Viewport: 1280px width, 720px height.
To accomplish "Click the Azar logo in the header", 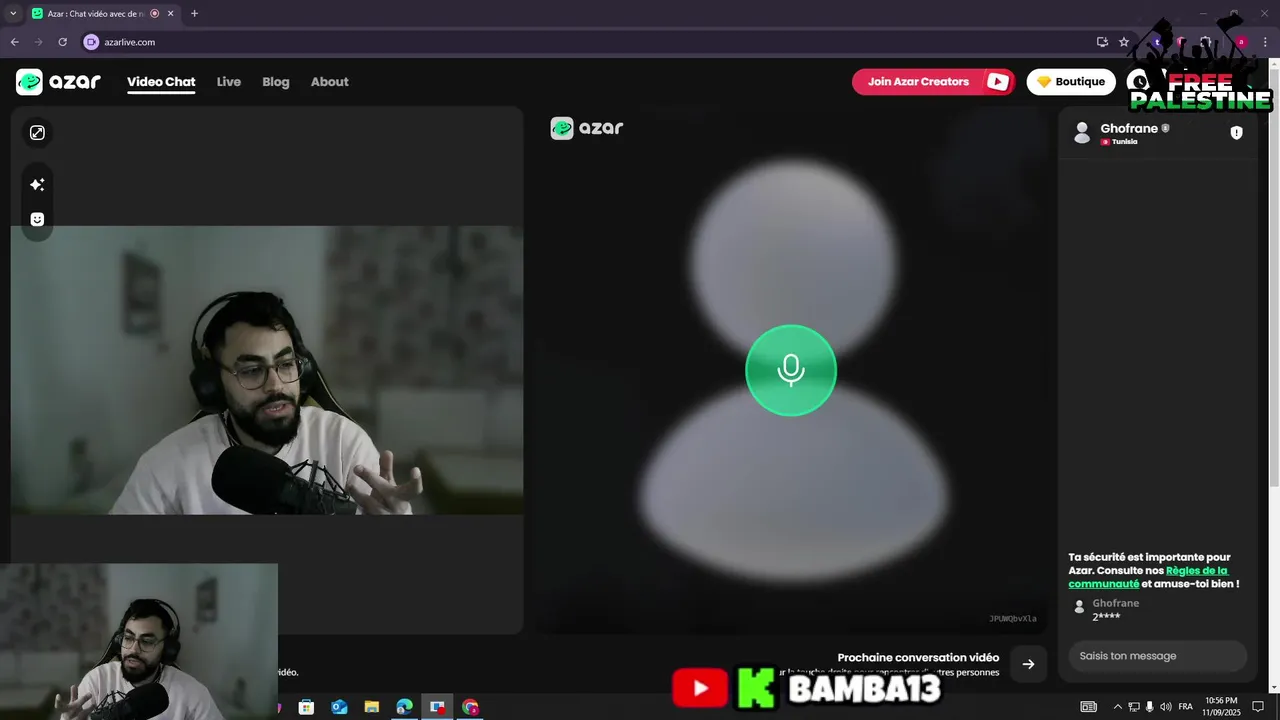I will pyautogui.click(x=58, y=82).
